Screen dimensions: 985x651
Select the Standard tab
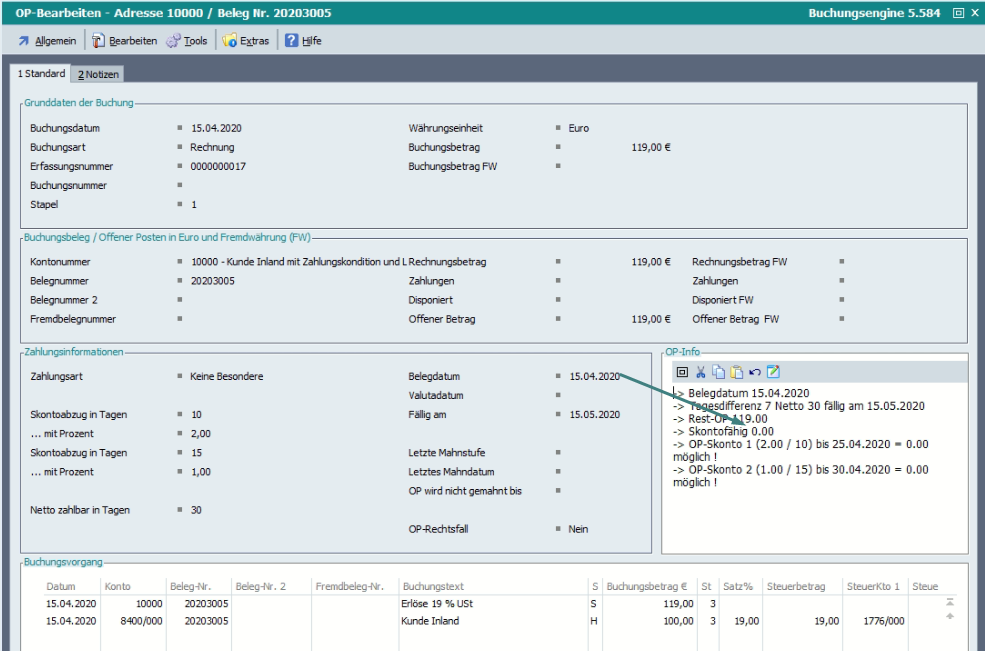[40, 74]
